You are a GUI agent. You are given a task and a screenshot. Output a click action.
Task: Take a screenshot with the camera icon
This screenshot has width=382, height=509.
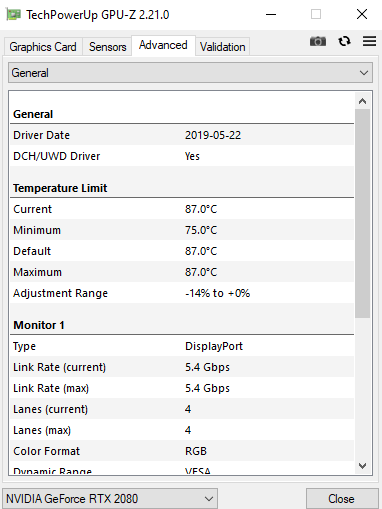tap(318, 41)
